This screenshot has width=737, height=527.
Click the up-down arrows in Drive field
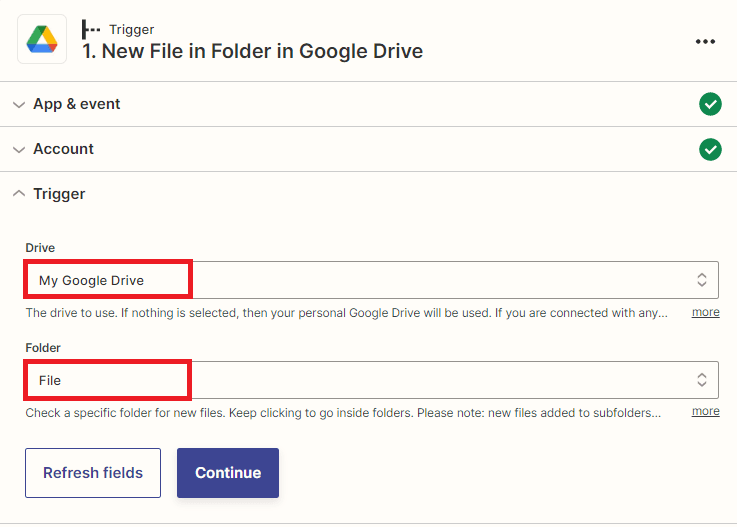pyautogui.click(x=702, y=280)
